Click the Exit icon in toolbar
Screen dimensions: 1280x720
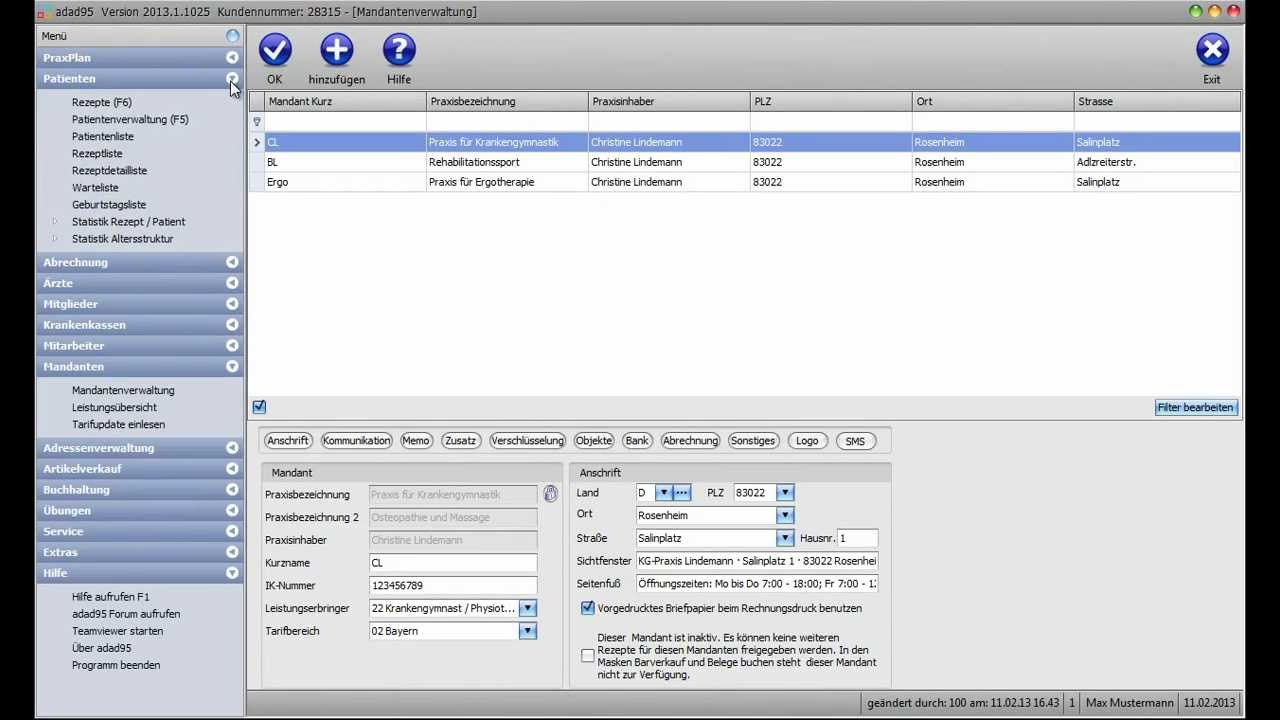(x=1212, y=50)
